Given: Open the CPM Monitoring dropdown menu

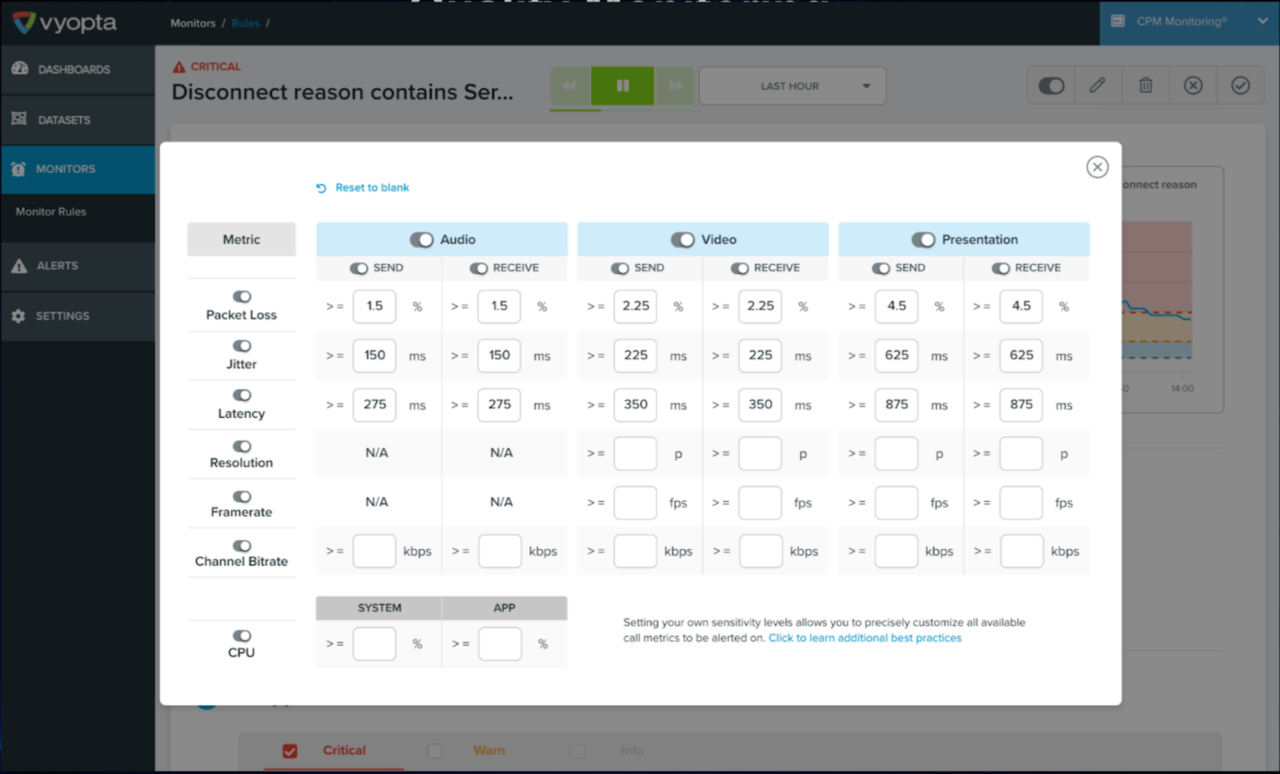Looking at the screenshot, I should click(1188, 22).
